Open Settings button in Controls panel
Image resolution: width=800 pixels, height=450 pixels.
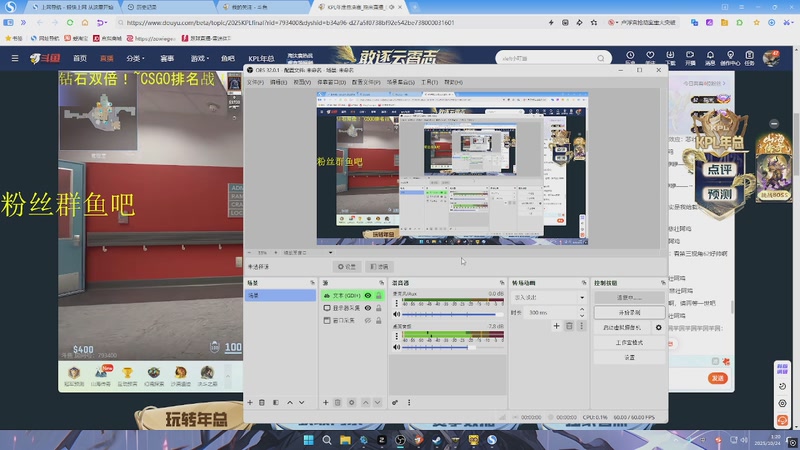[630, 358]
